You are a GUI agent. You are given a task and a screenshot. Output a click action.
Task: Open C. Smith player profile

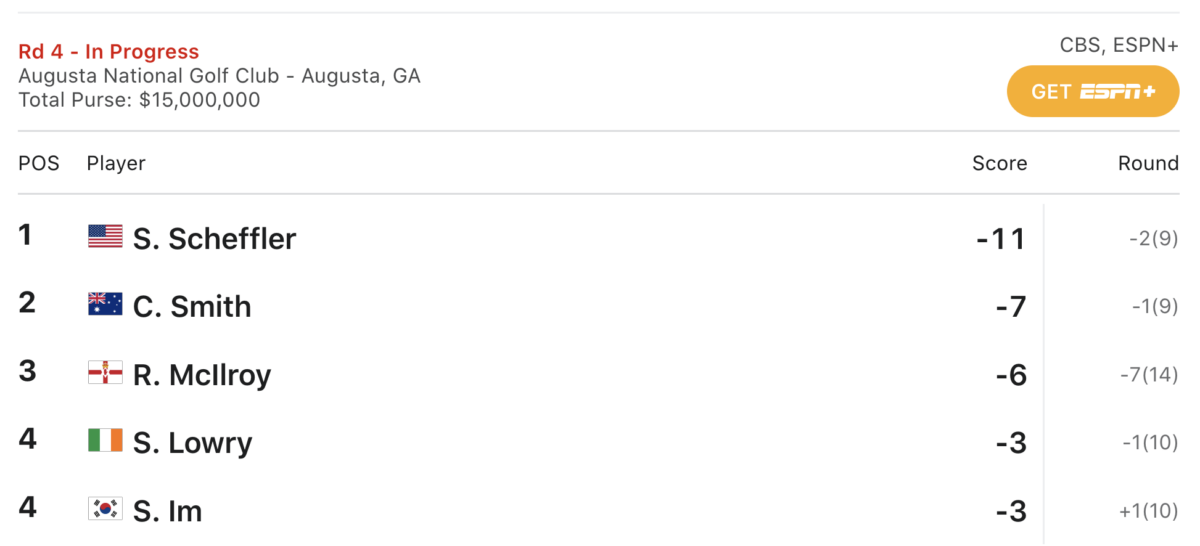(192, 306)
